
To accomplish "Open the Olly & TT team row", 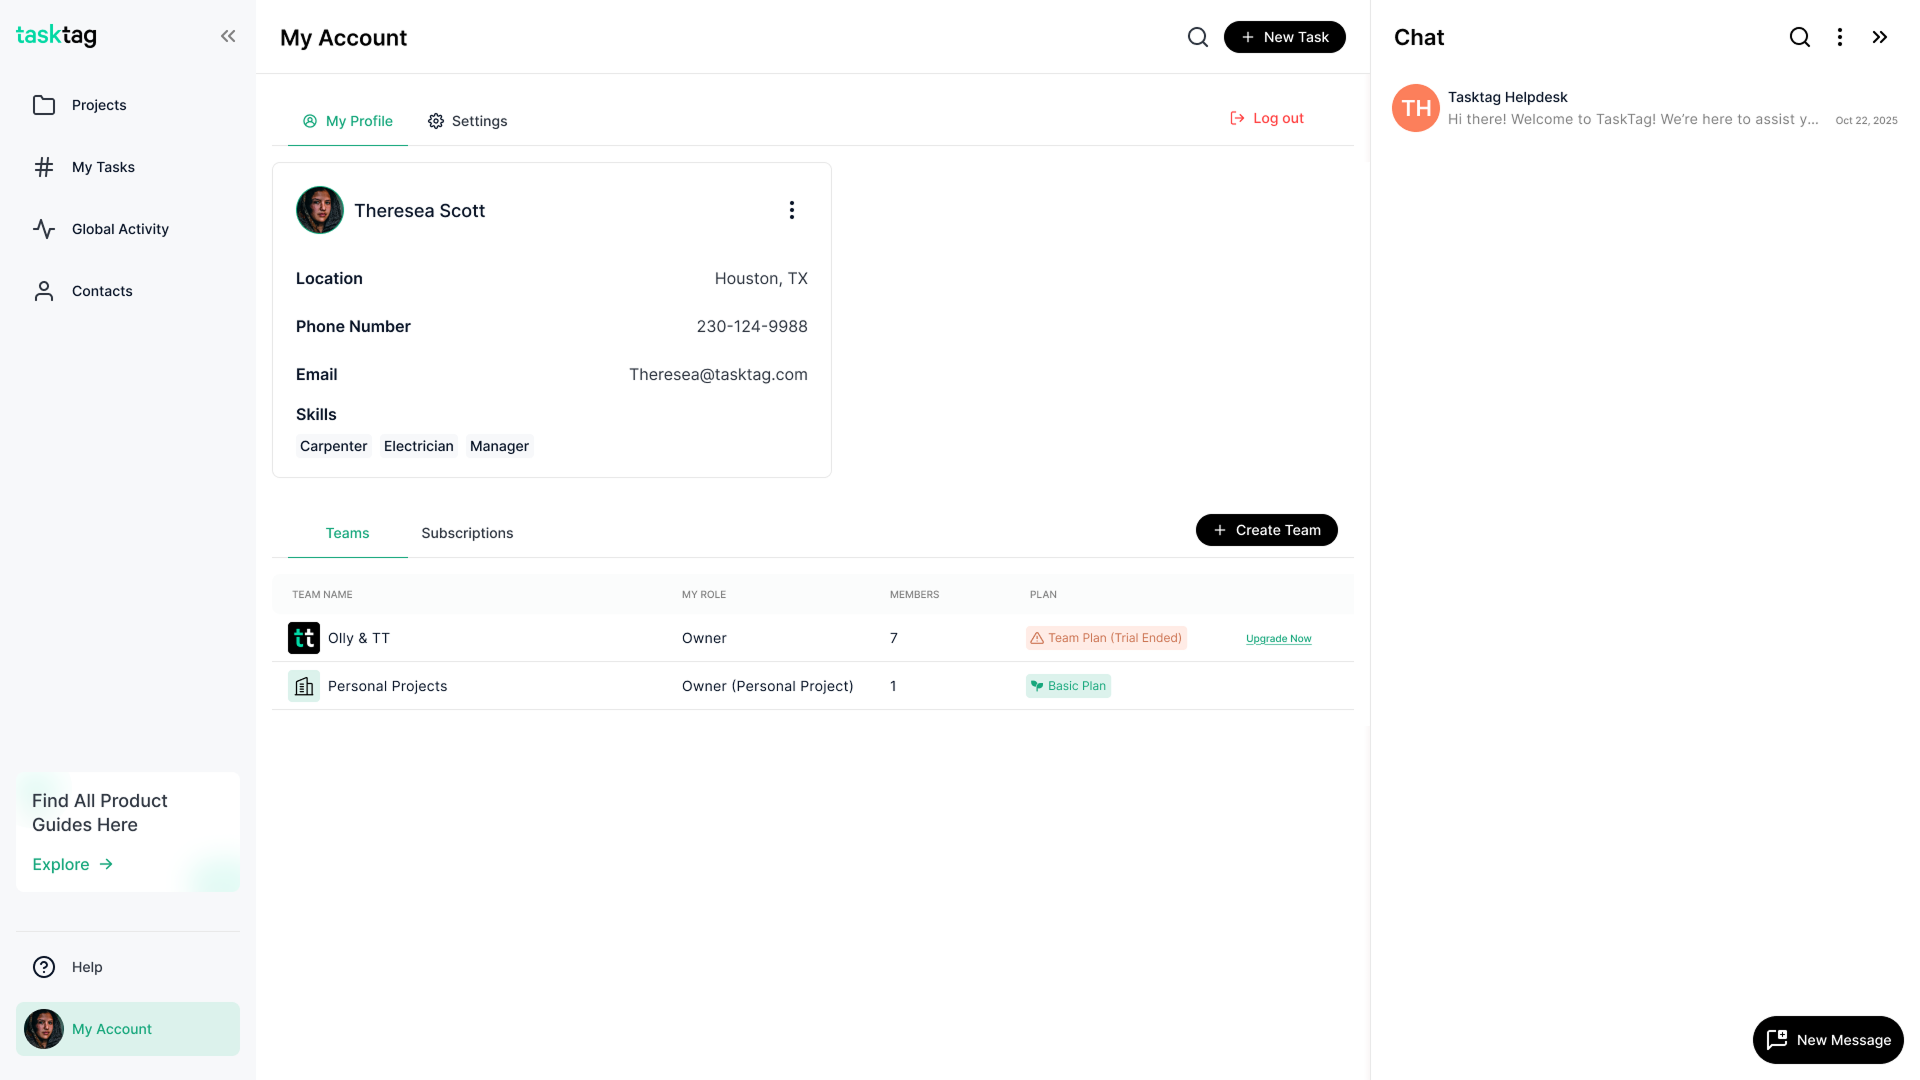I will coord(358,638).
